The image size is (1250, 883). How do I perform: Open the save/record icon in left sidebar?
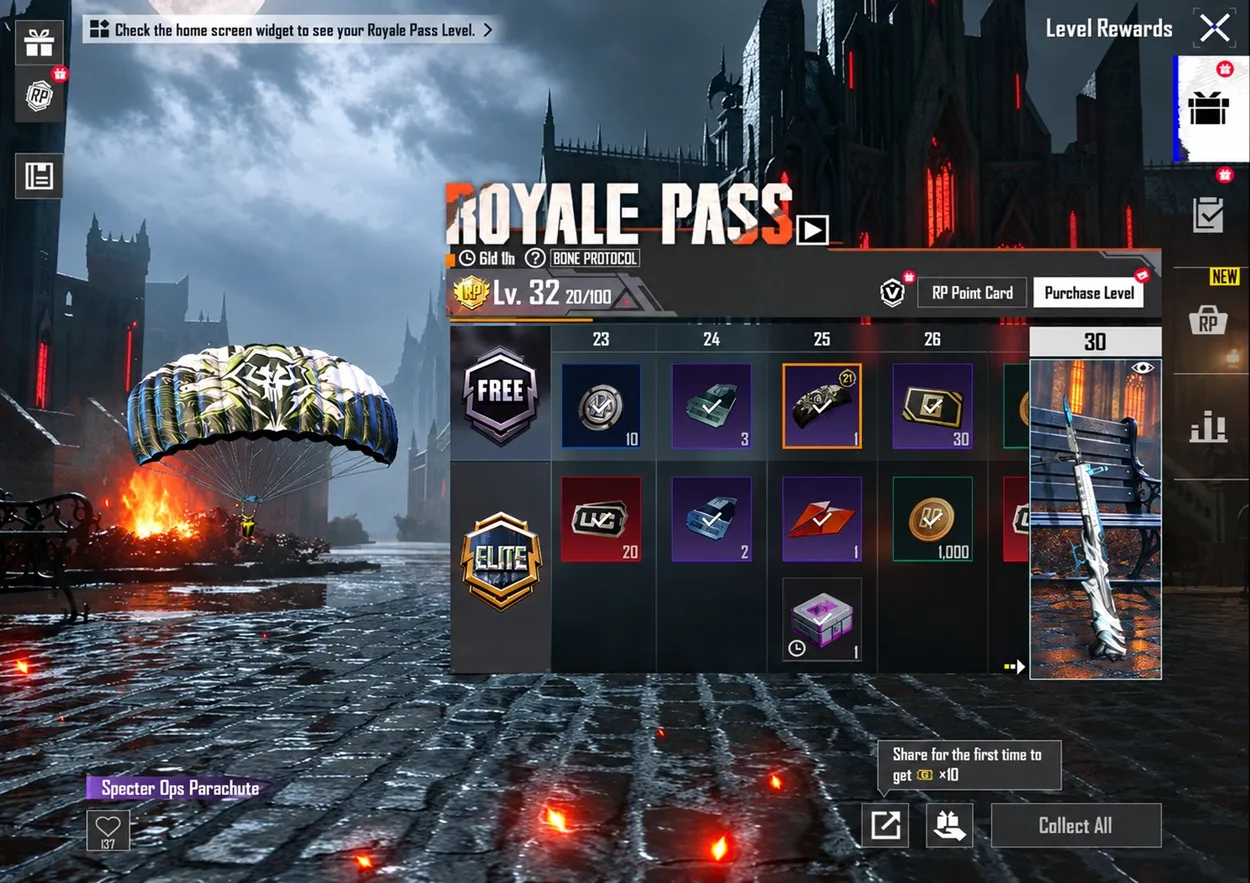click(x=39, y=176)
